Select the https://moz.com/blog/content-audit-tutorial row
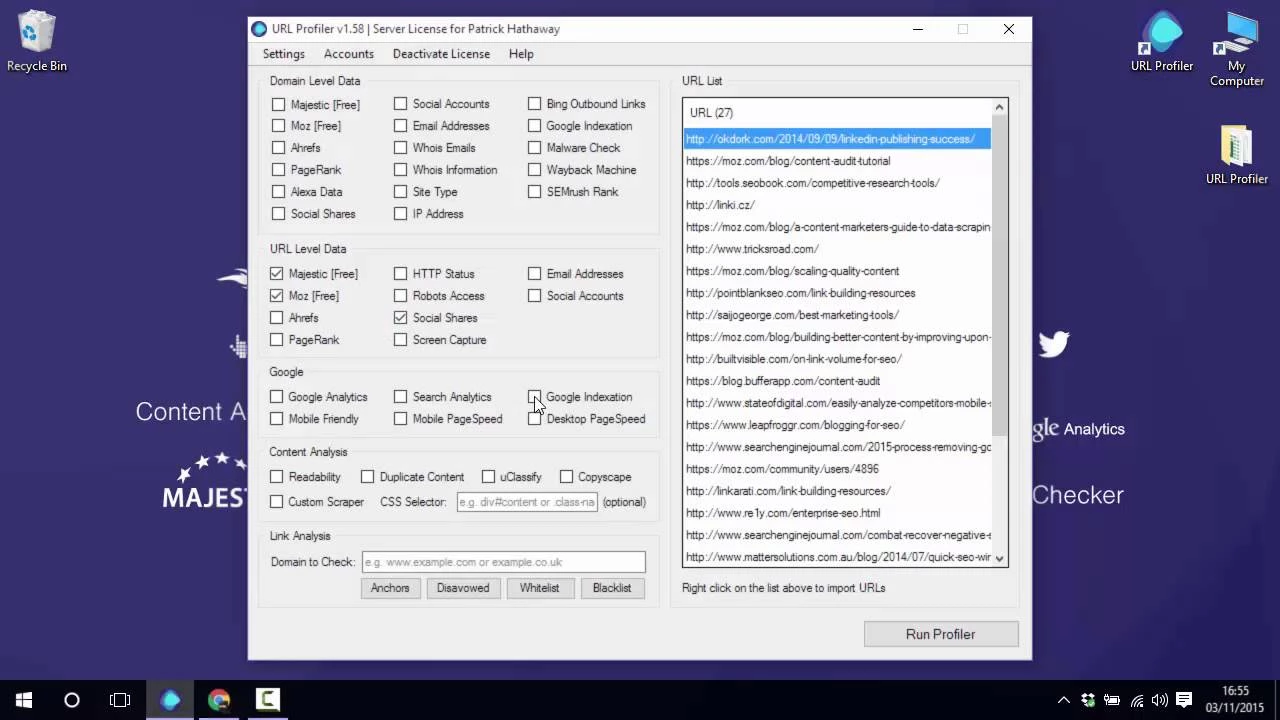This screenshot has width=1280, height=720. (837, 161)
